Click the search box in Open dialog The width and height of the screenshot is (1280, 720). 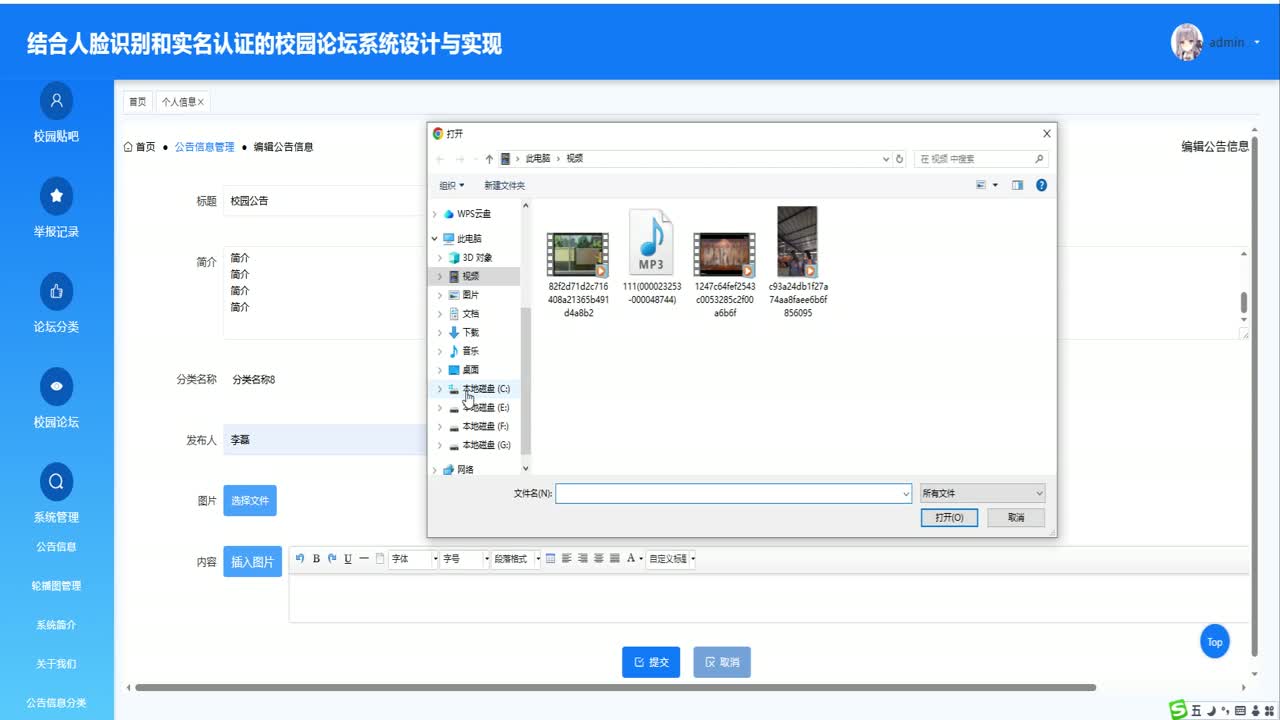point(980,159)
